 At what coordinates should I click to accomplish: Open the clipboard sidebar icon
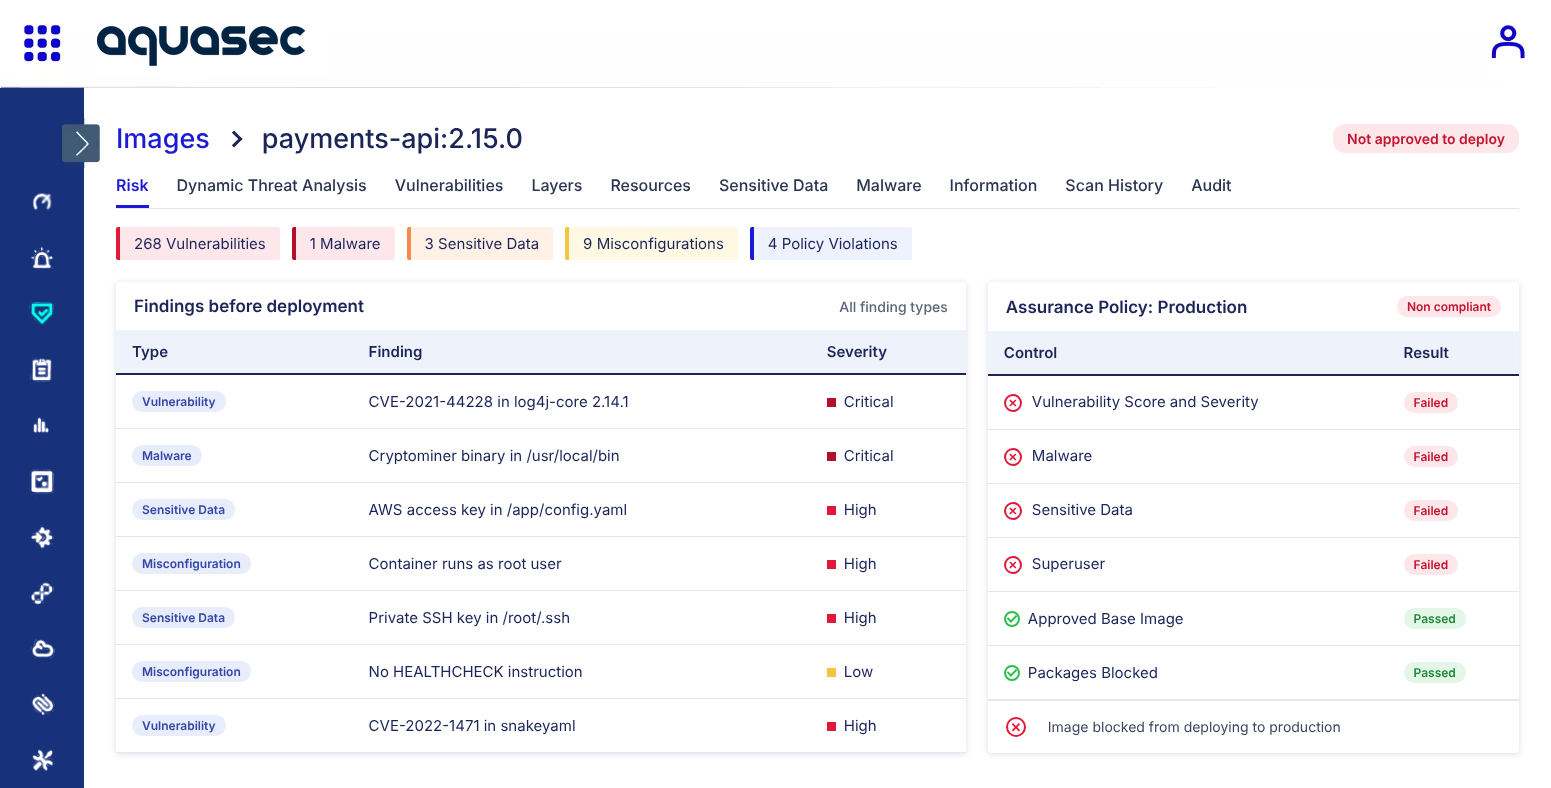point(42,370)
